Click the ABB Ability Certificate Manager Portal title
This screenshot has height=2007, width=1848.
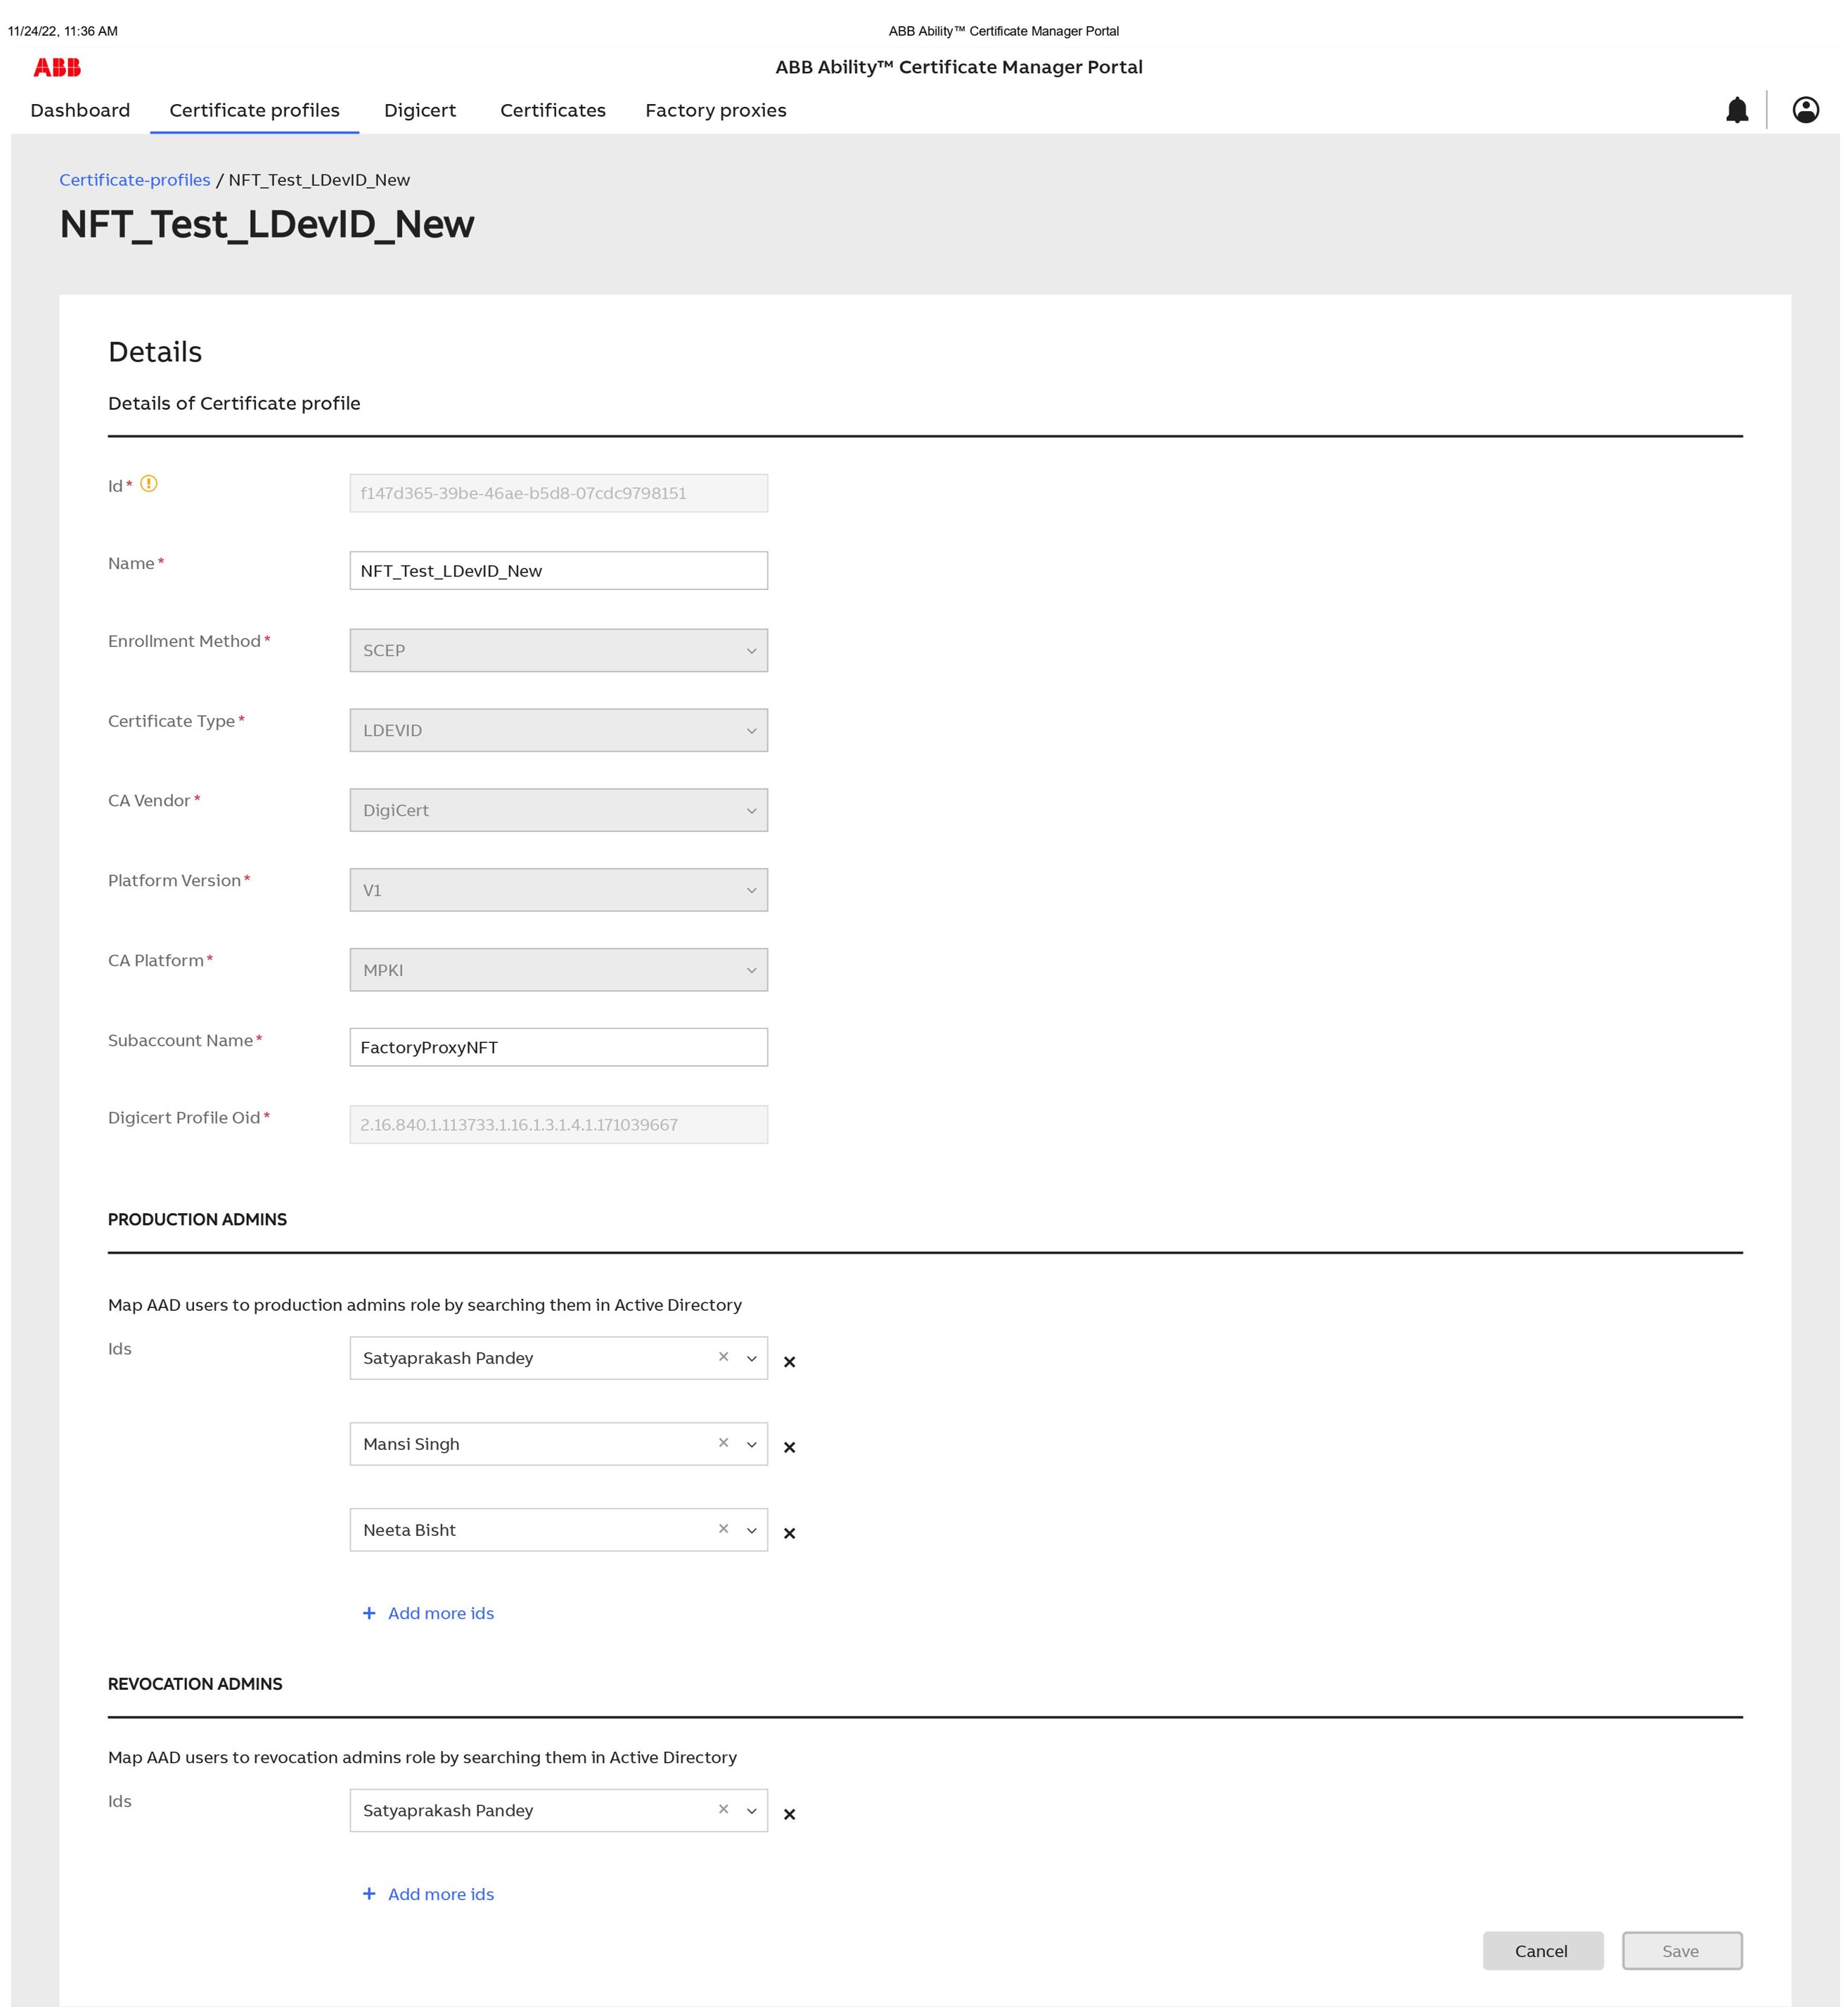(959, 67)
